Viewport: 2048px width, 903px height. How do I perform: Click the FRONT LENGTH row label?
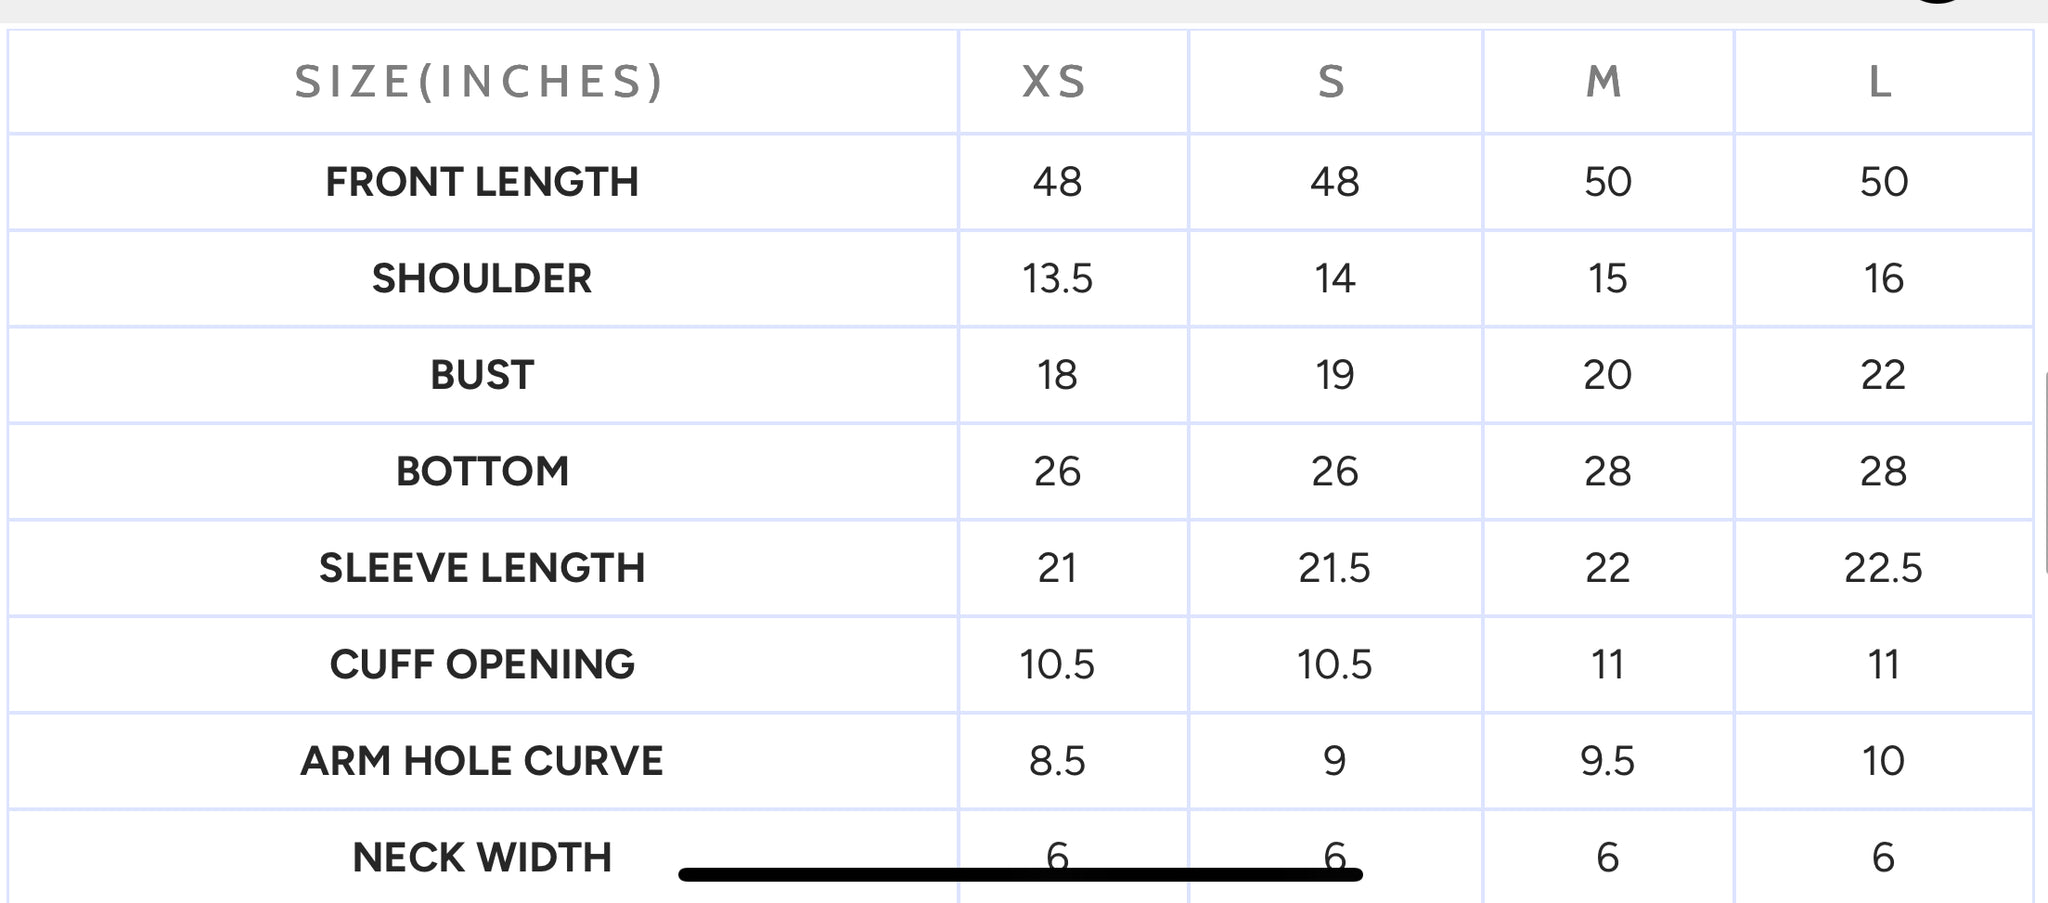click(482, 182)
